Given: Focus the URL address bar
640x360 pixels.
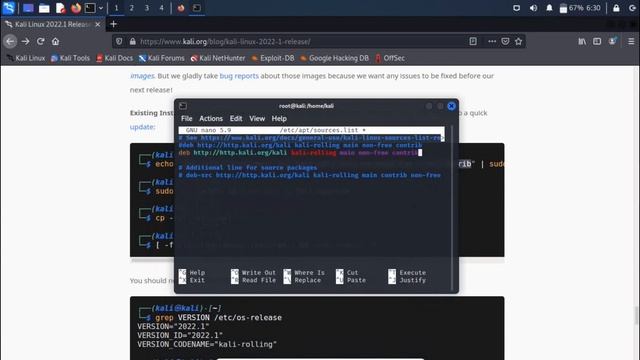Looking at the screenshot, I should click(302, 41).
